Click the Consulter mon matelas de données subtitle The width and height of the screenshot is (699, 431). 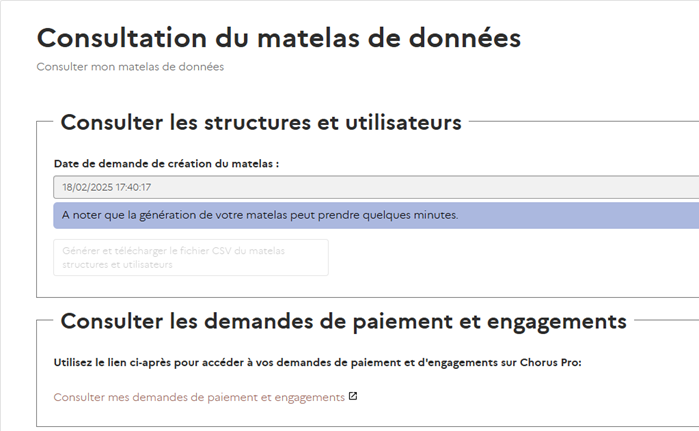coord(130,67)
